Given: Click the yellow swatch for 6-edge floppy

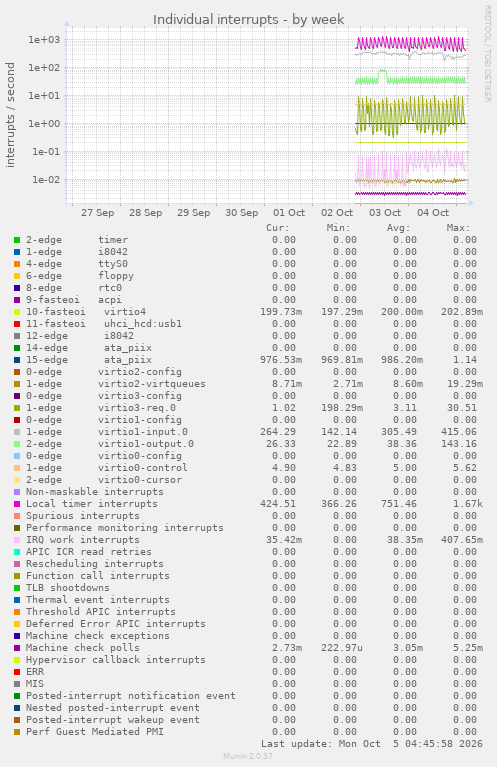Looking at the screenshot, I should [17, 276].
